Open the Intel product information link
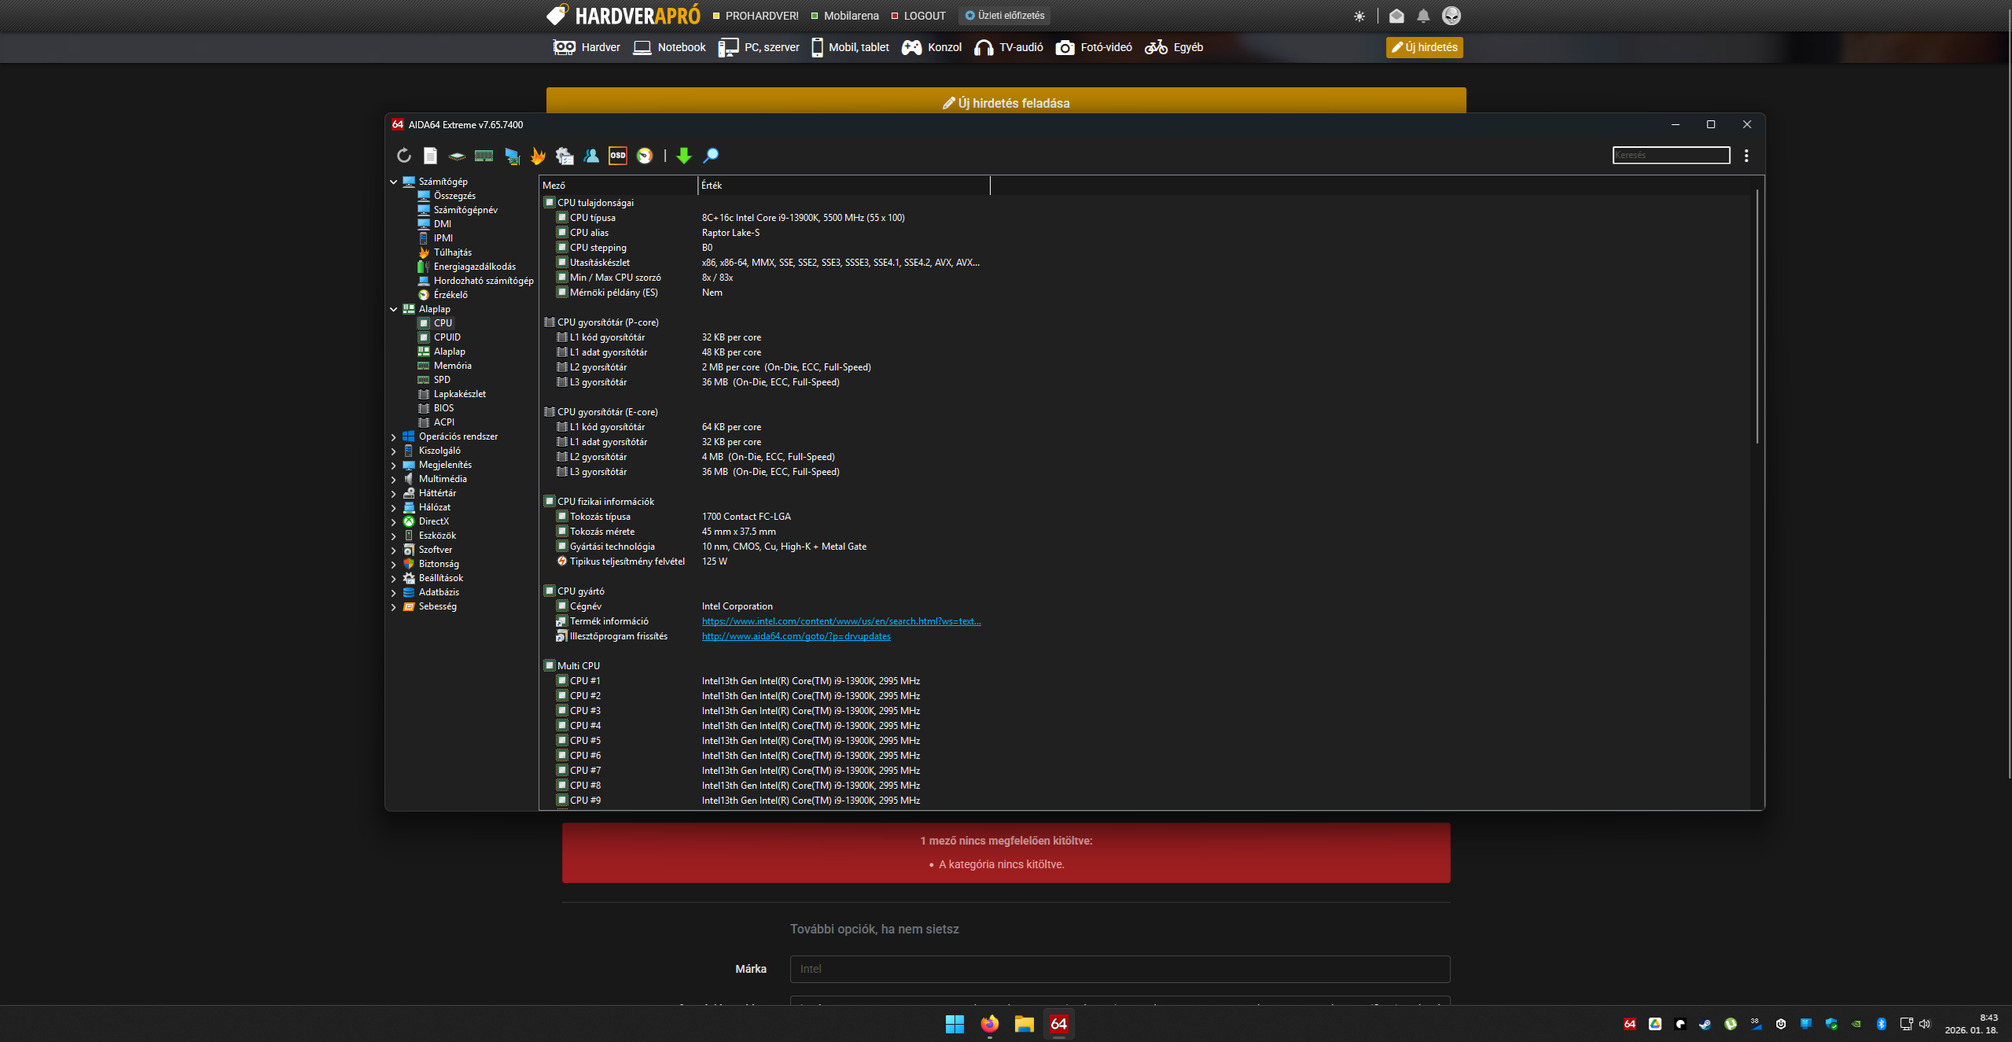Image resolution: width=2012 pixels, height=1042 pixels. point(841,621)
